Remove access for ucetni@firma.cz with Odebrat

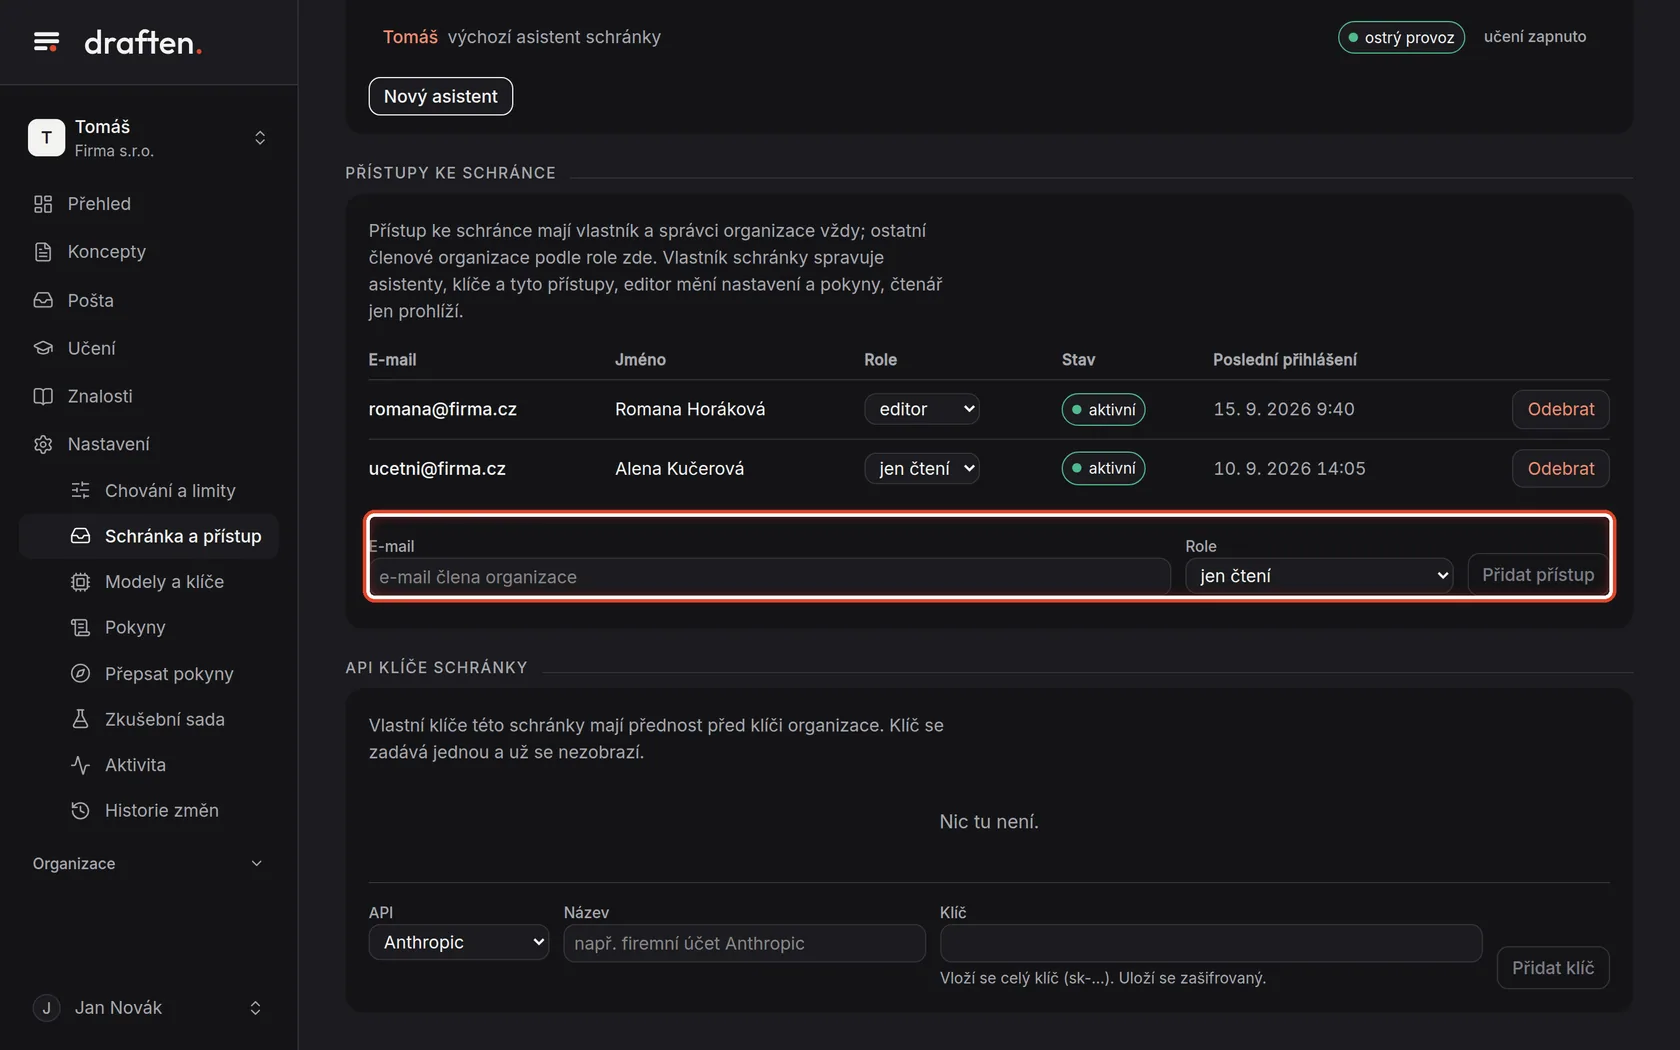(1560, 468)
